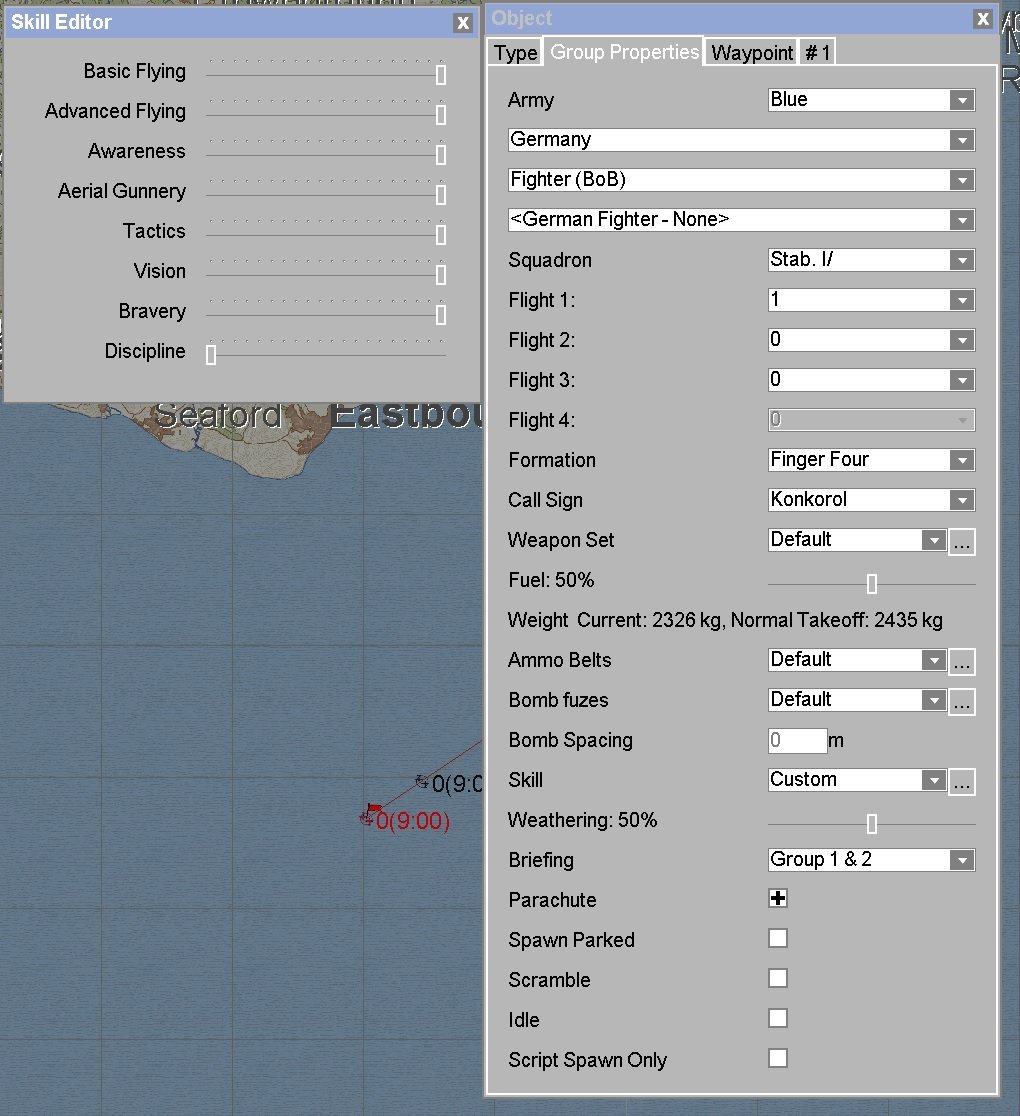Select the red waypoint marker on map
Image resolution: width=1020 pixels, height=1116 pixels.
(x=370, y=814)
